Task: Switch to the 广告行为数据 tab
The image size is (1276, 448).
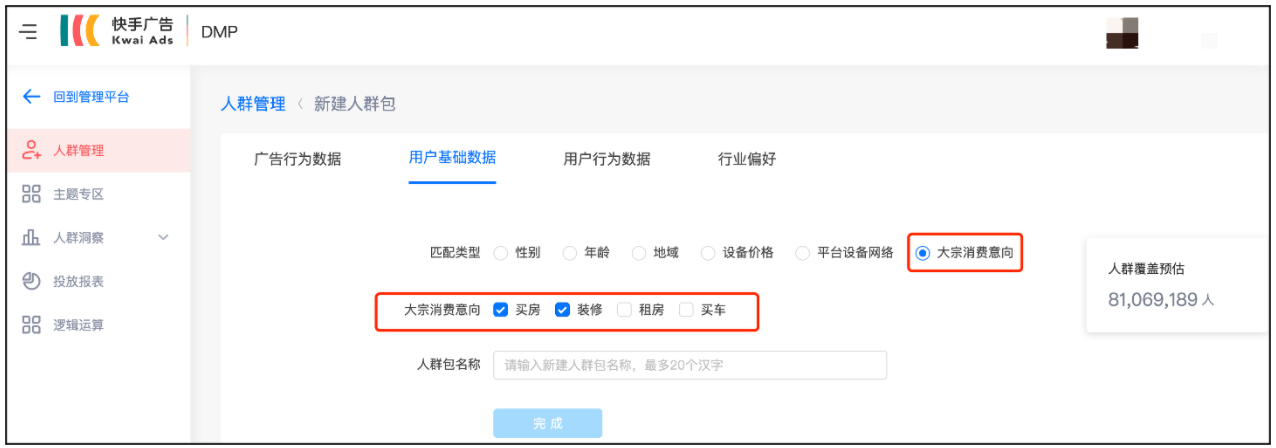Action: click(297, 159)
